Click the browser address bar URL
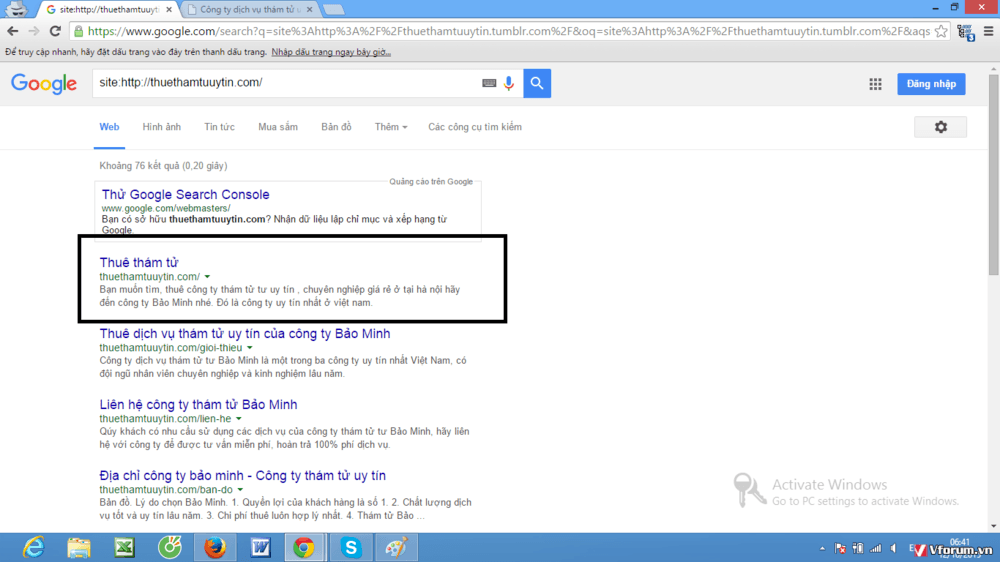This screenshot has height=562, width=1000. (508, 31)
